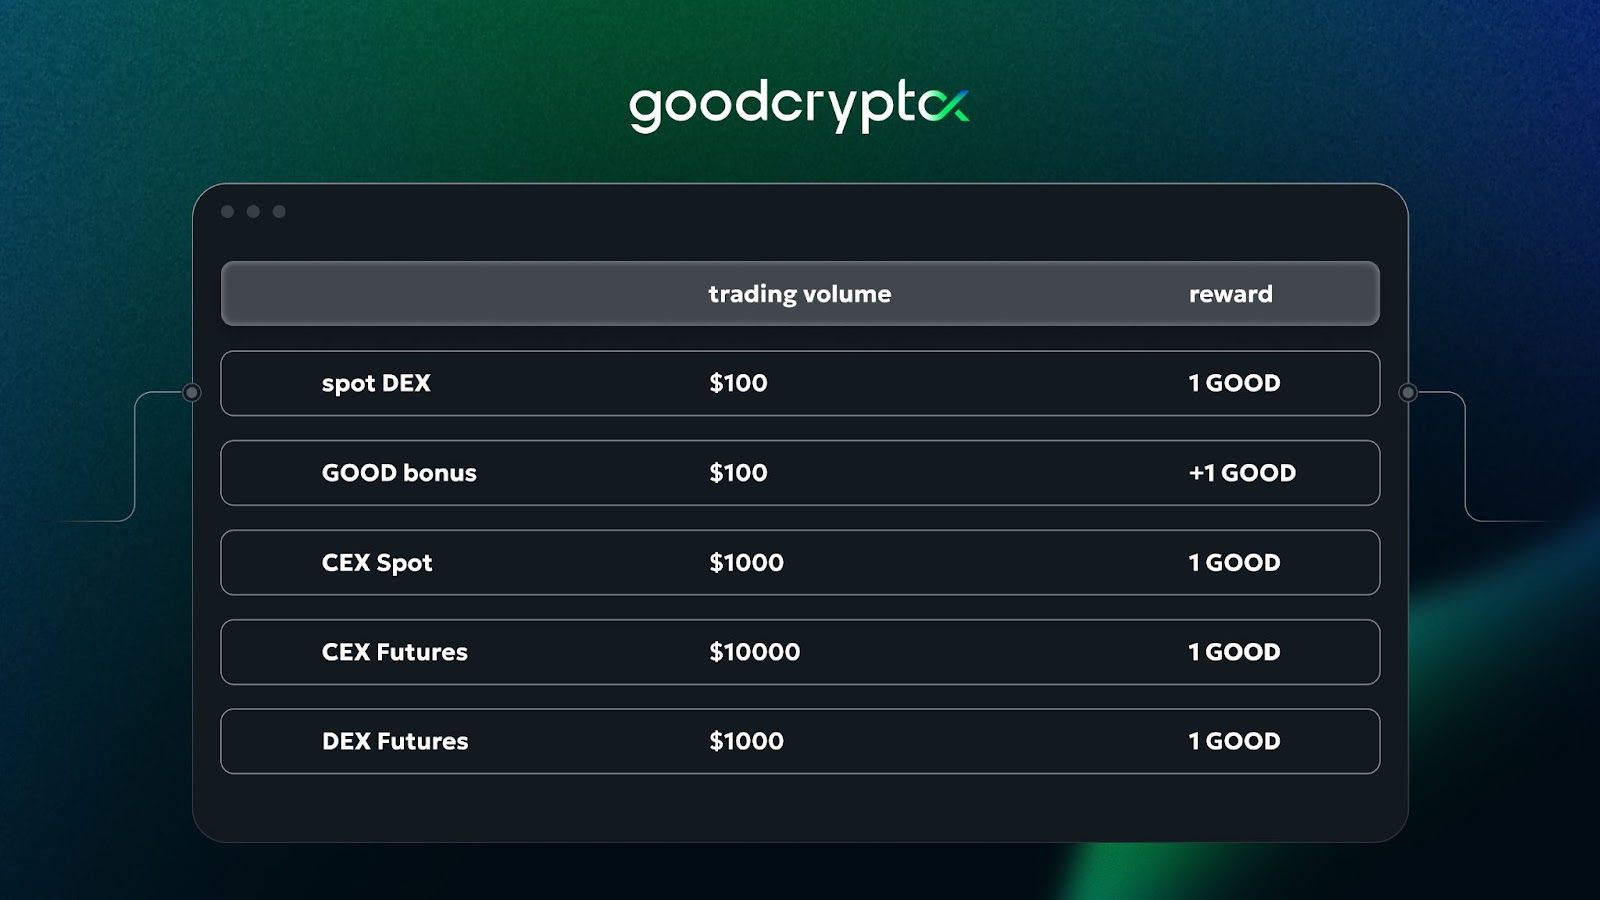Choose the CEX Spot row label
The width and height of the screenshot is (1600, 900).
377,563
